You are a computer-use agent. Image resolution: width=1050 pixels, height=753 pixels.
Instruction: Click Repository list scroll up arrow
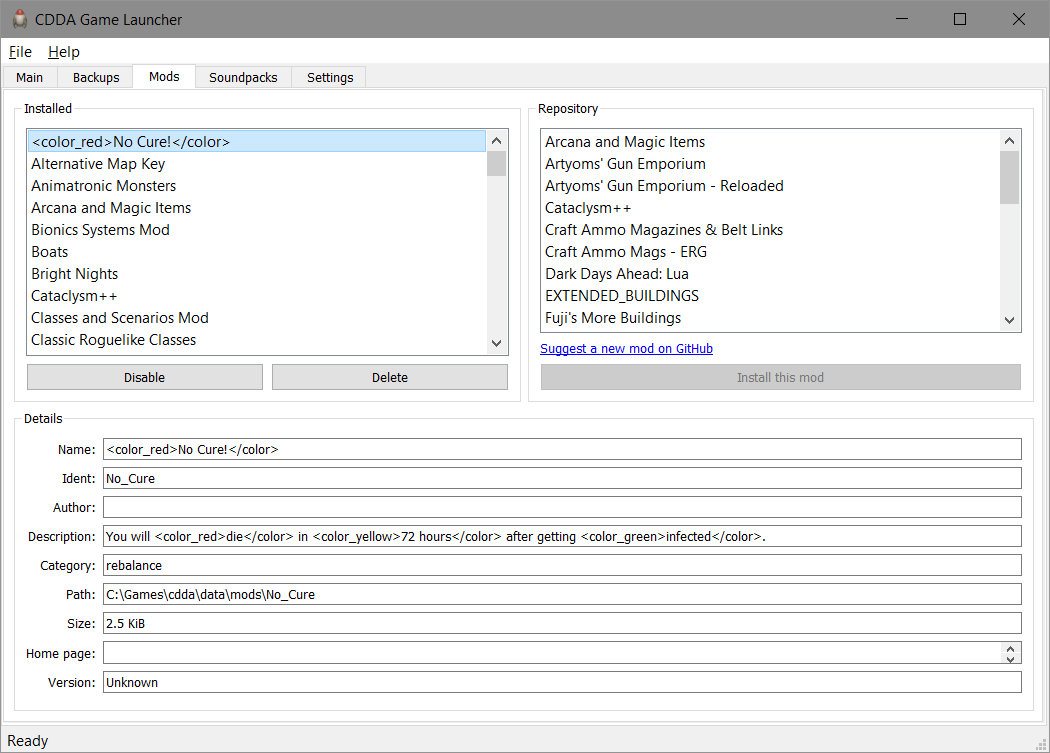[1010, 141]
